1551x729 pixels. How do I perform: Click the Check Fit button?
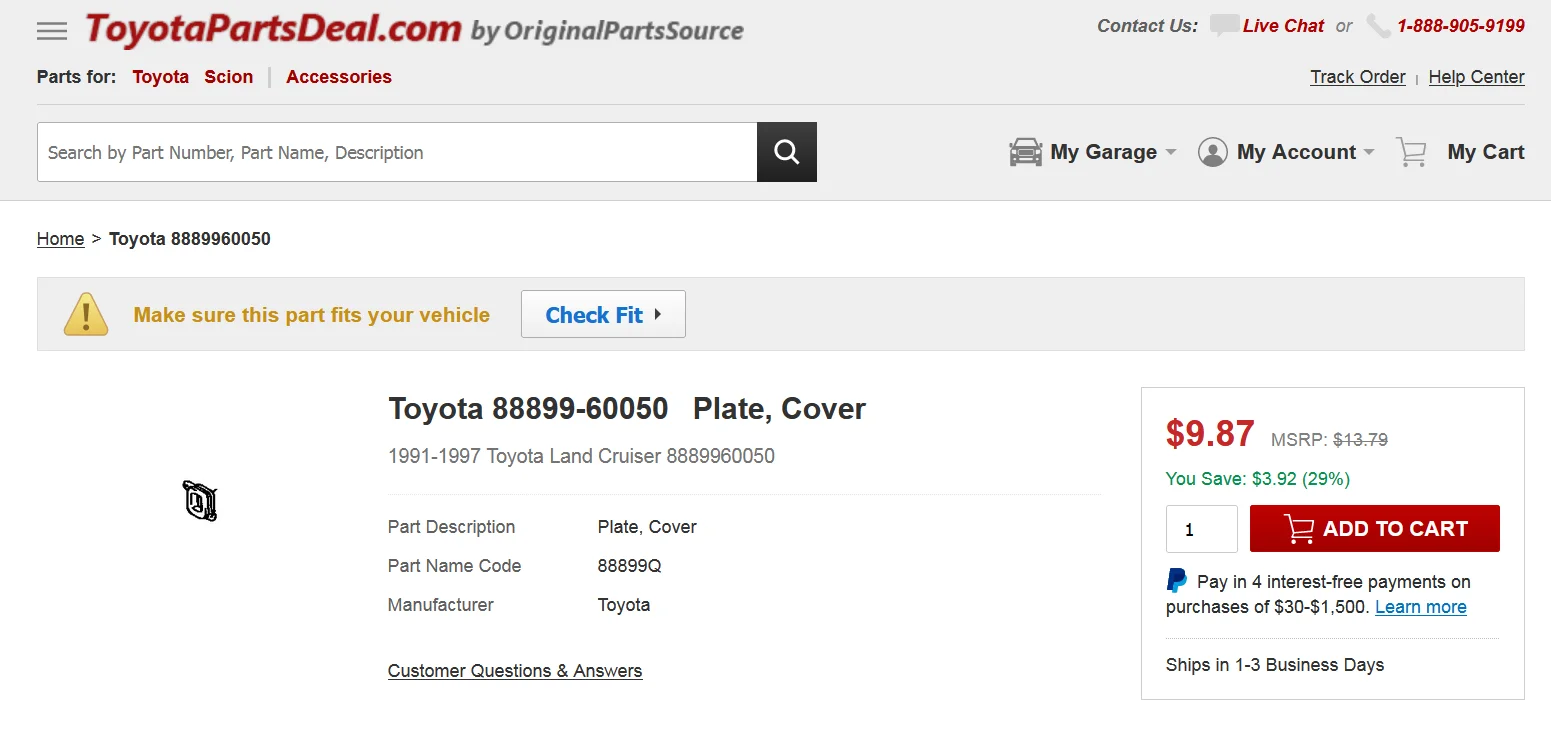pyautogui.click(x=603, y=314)
